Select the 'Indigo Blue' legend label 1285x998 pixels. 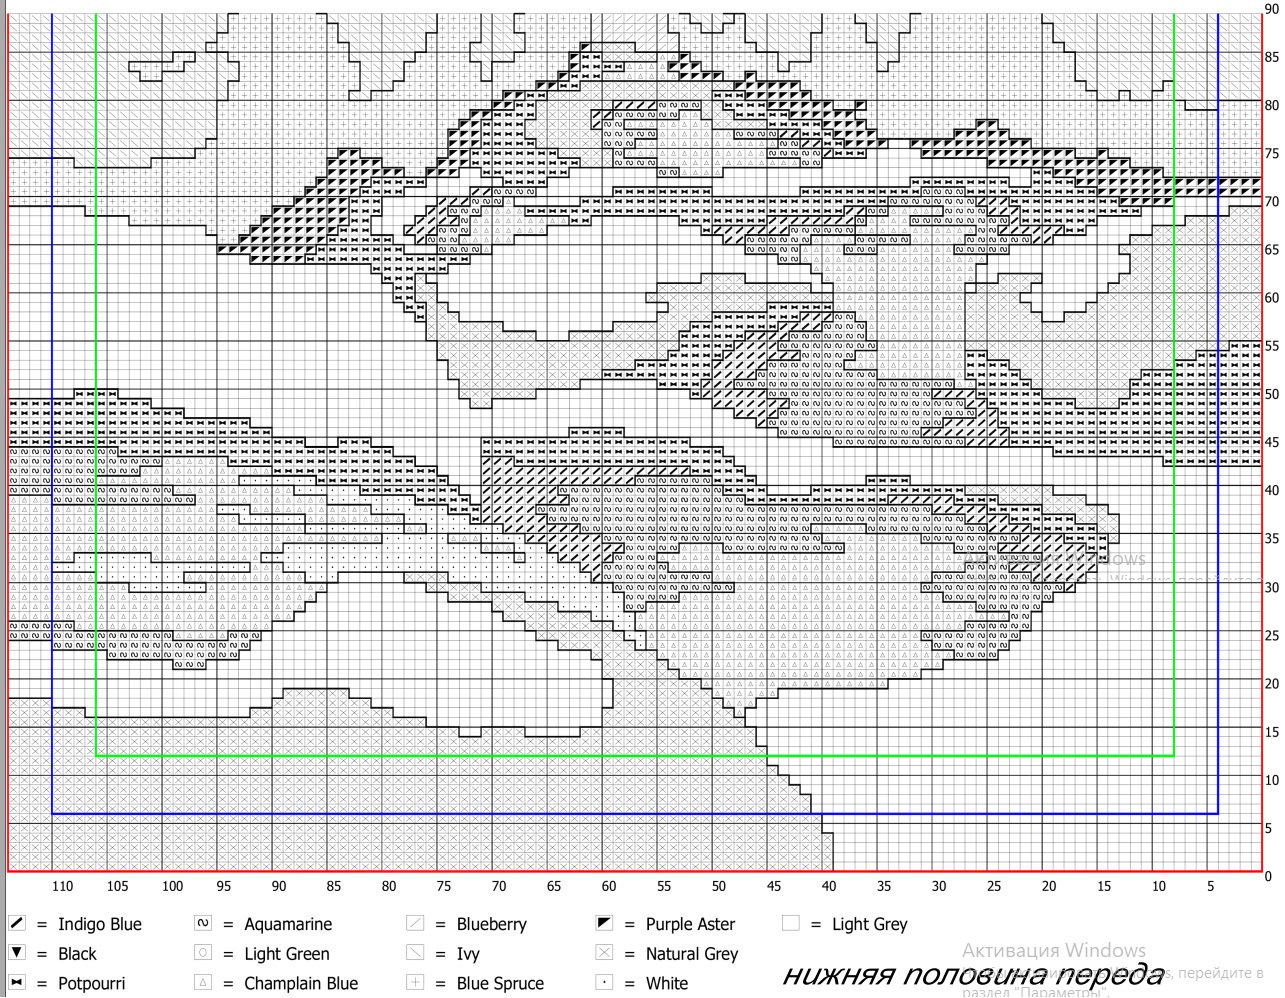coord(100,925)
